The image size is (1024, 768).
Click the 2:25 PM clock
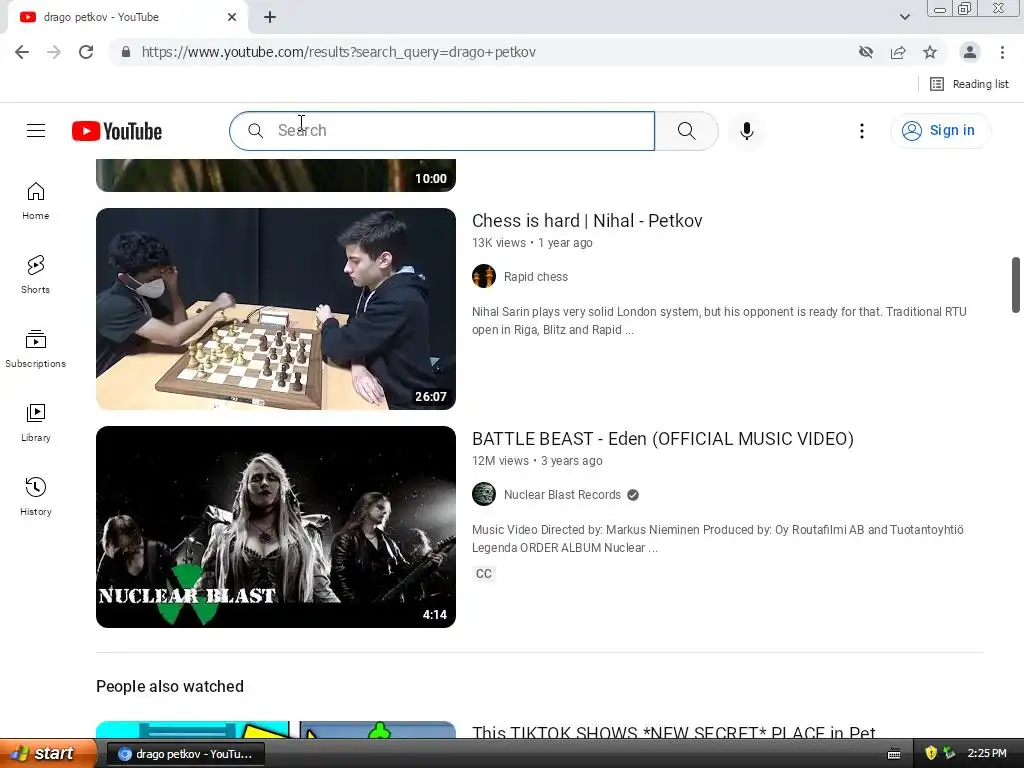point(987,753)
